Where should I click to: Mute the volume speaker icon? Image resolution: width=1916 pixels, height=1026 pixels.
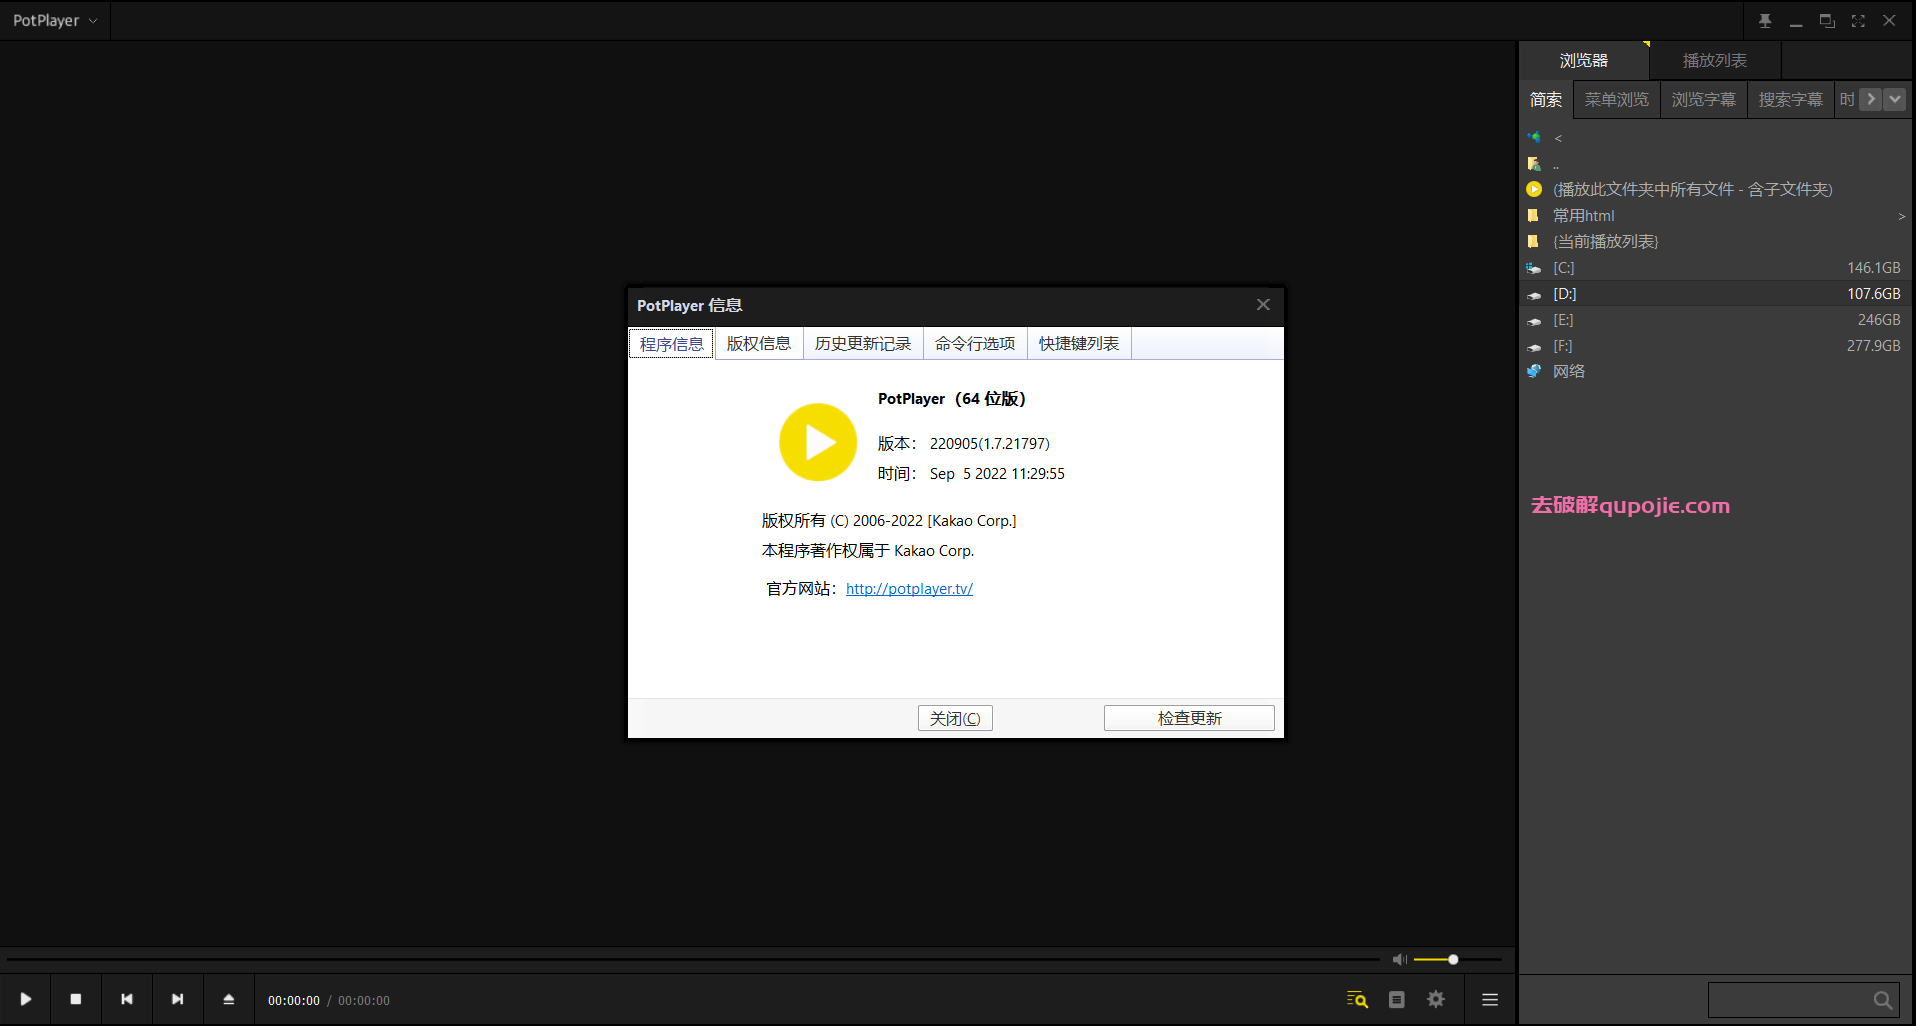tap(1400, 959)
